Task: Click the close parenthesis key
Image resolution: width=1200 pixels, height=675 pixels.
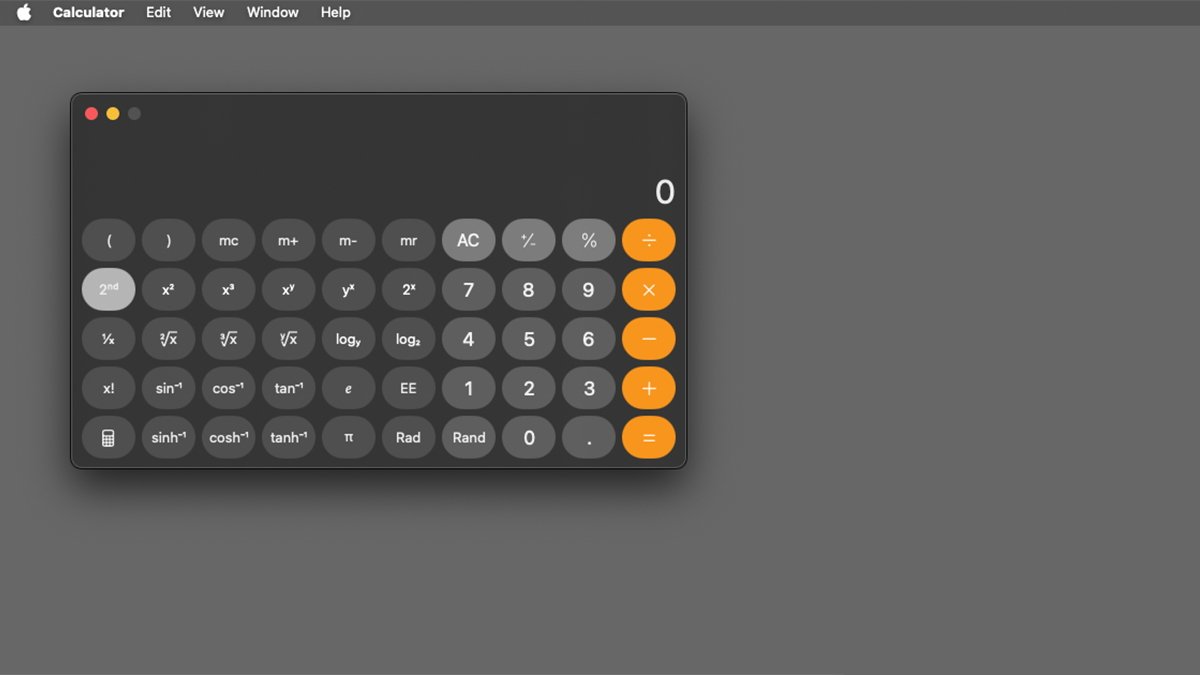Action: click(x=168, y=240)
